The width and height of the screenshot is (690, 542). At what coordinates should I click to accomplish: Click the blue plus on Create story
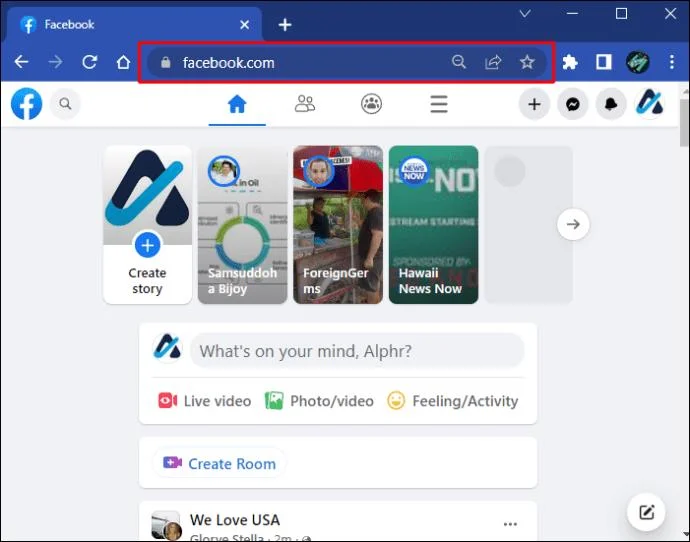[147, 245]
